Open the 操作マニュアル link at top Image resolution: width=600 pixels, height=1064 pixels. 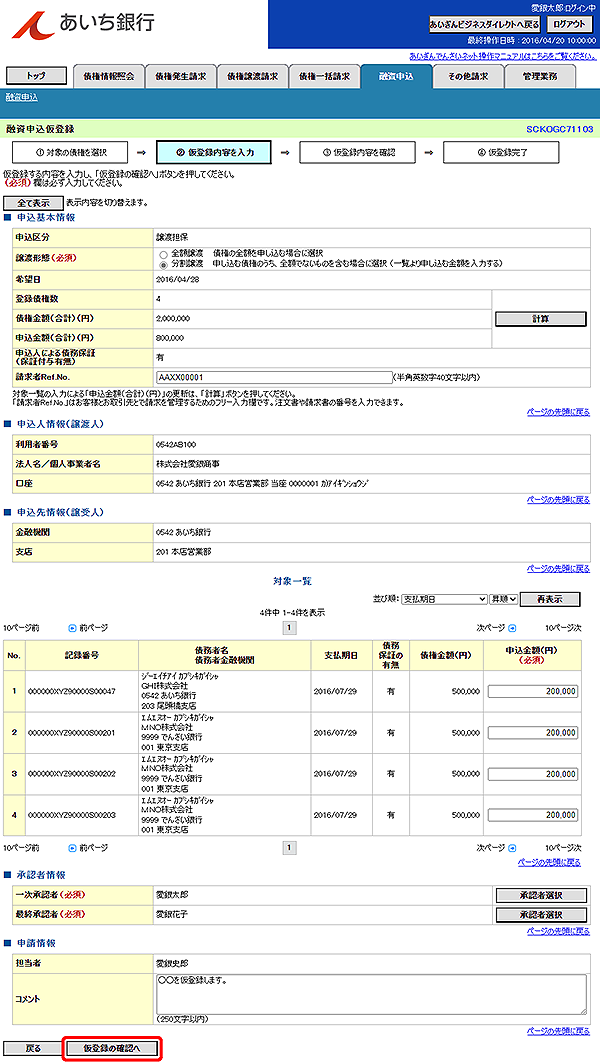point(503,56)
